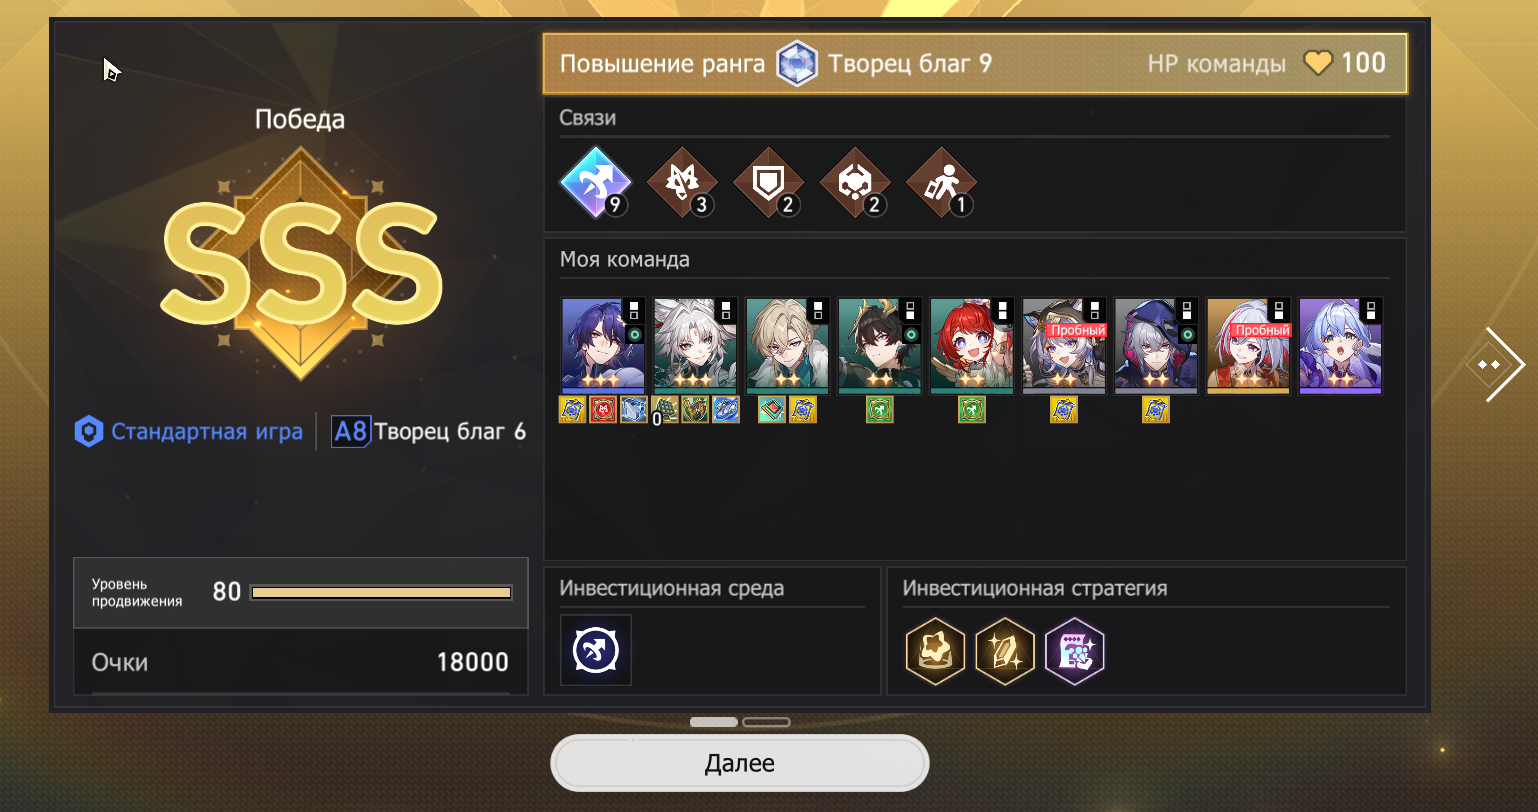Image resolution: width=1538 pixels, height=812 pixels.
Task: Click the heart icon next to HP 100
Action: tap(1318, 64)
